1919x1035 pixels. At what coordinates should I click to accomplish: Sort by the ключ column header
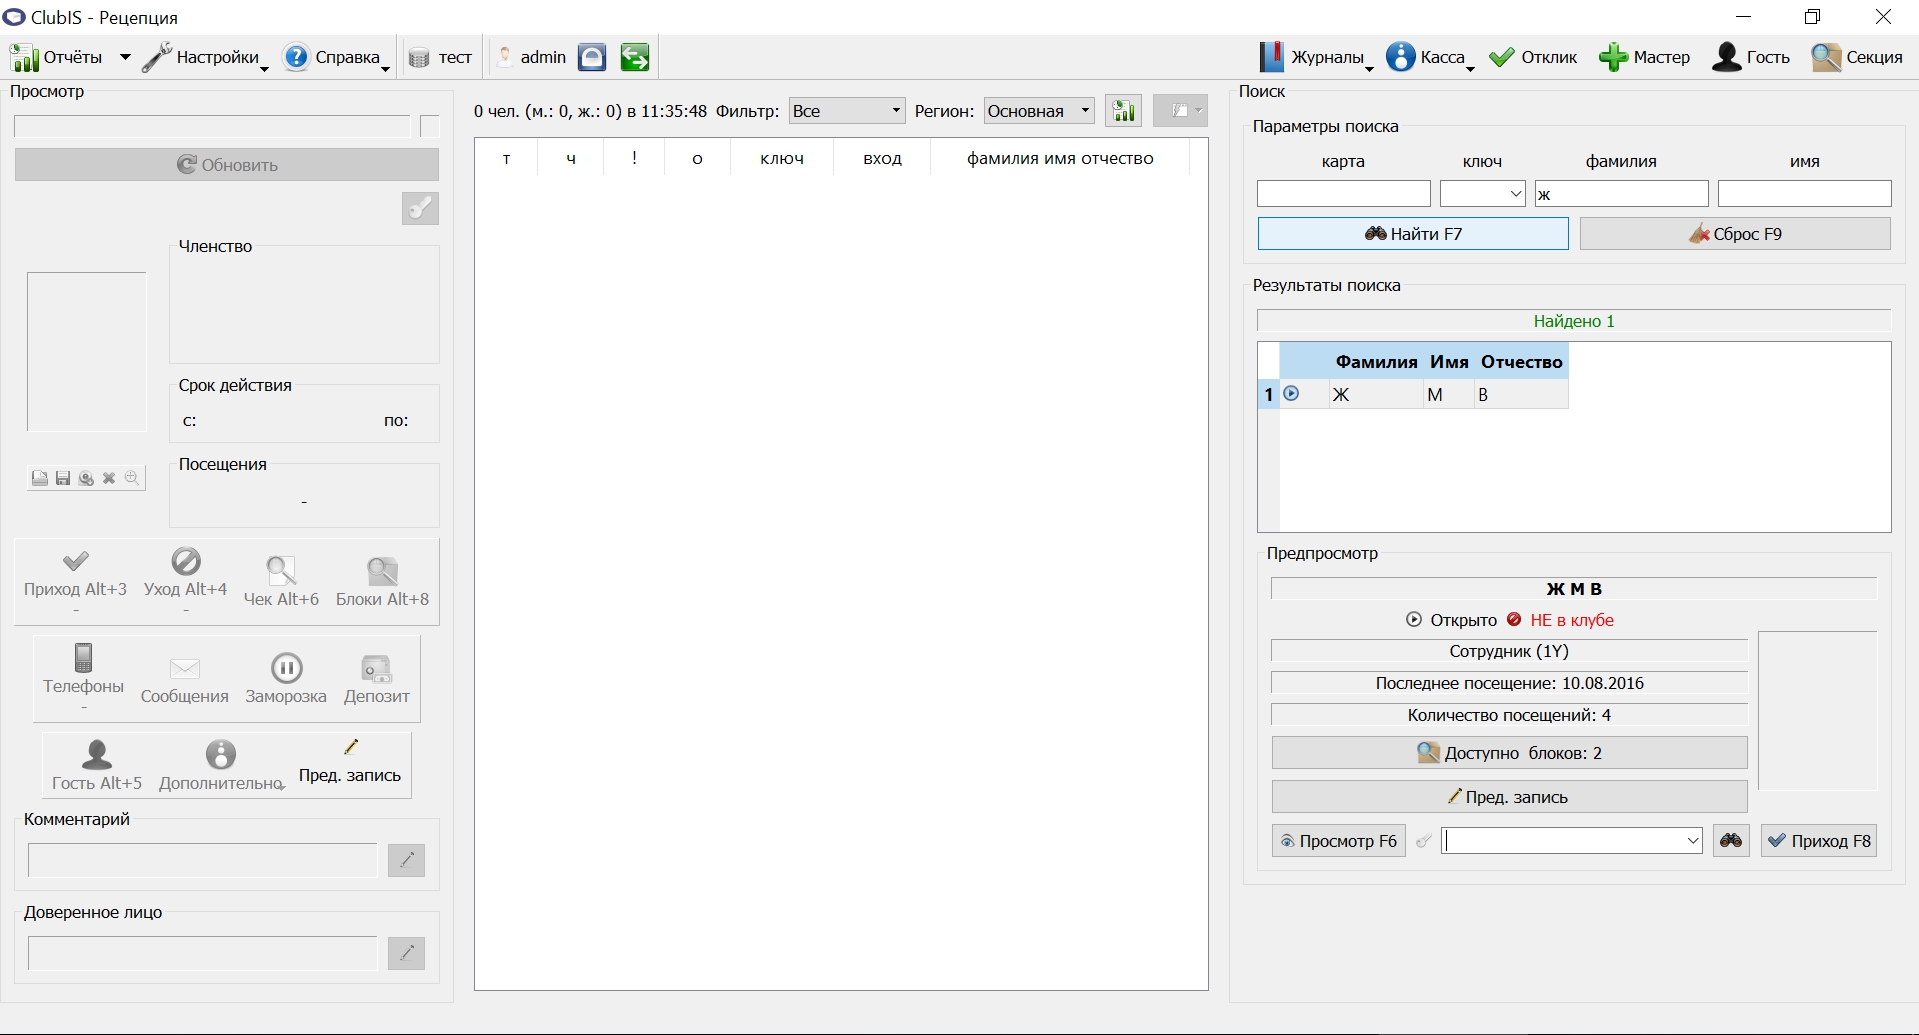782,158
